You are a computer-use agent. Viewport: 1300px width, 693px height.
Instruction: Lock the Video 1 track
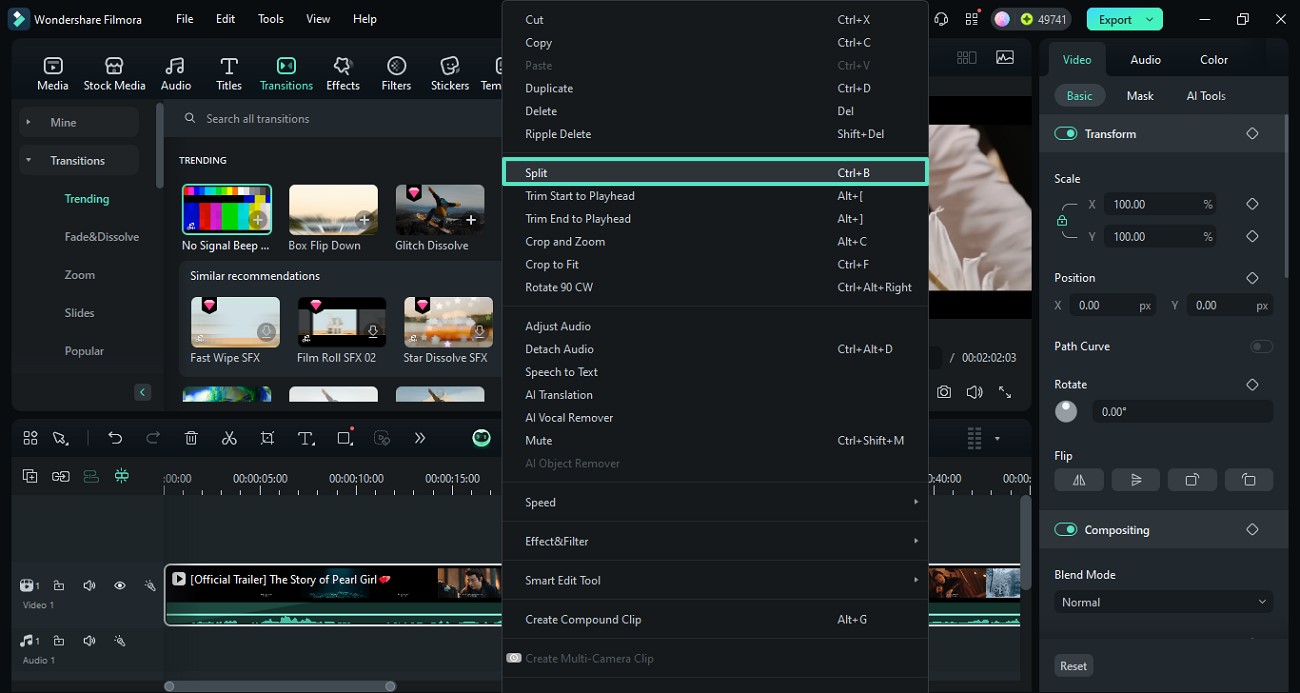(59, 585)
